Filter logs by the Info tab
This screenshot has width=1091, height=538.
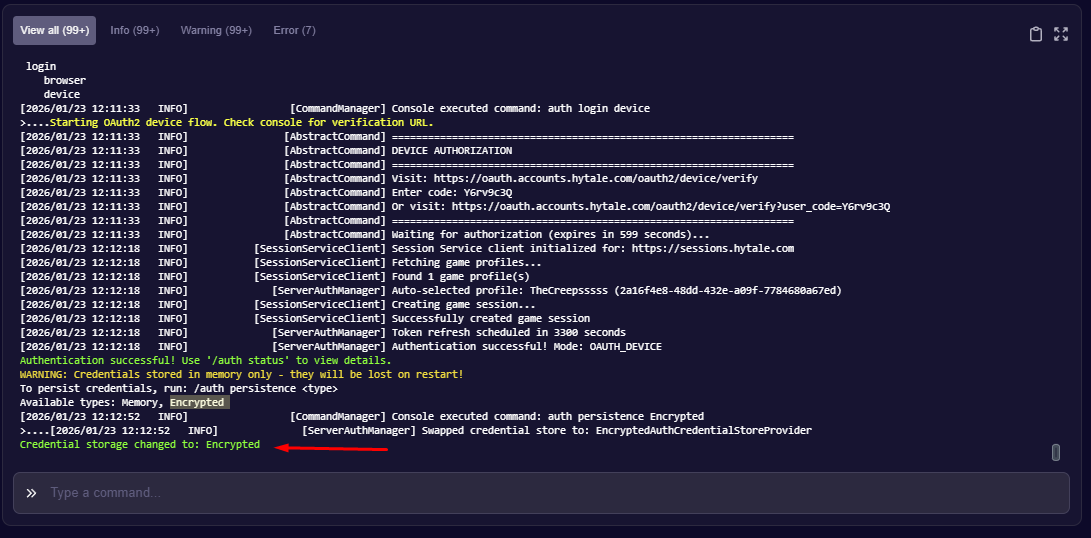coord(134,30)
